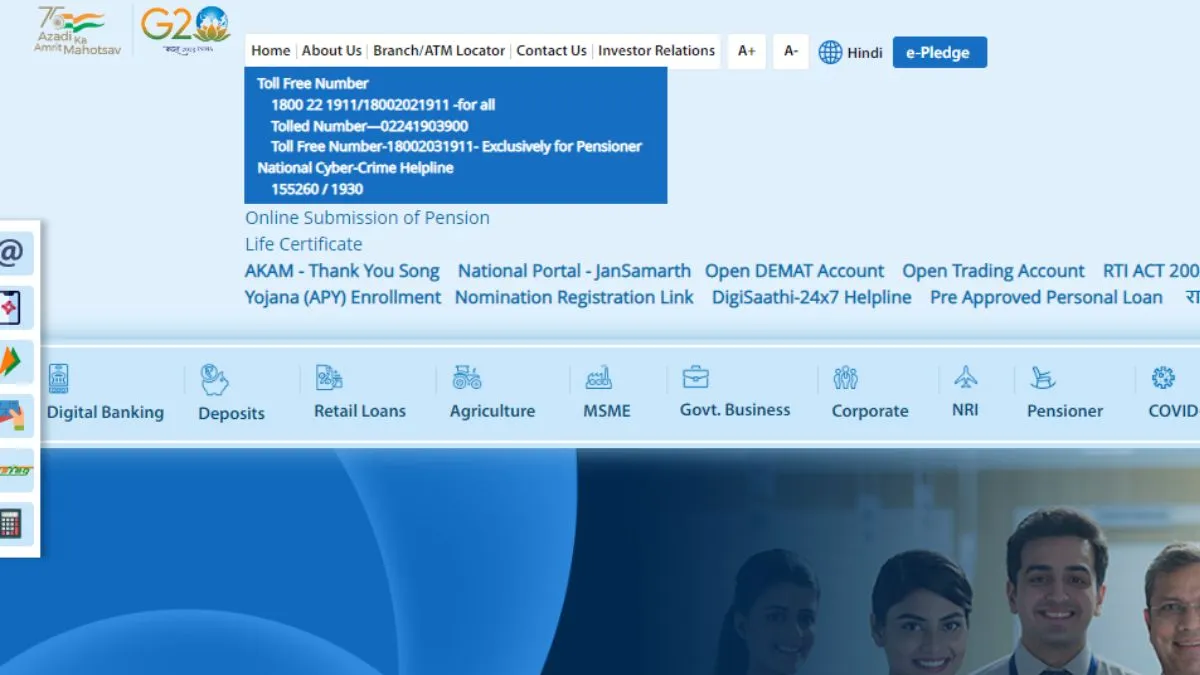Click the Govt. Business briefcase icon
1200x675 pixels.
click(695, 377)
